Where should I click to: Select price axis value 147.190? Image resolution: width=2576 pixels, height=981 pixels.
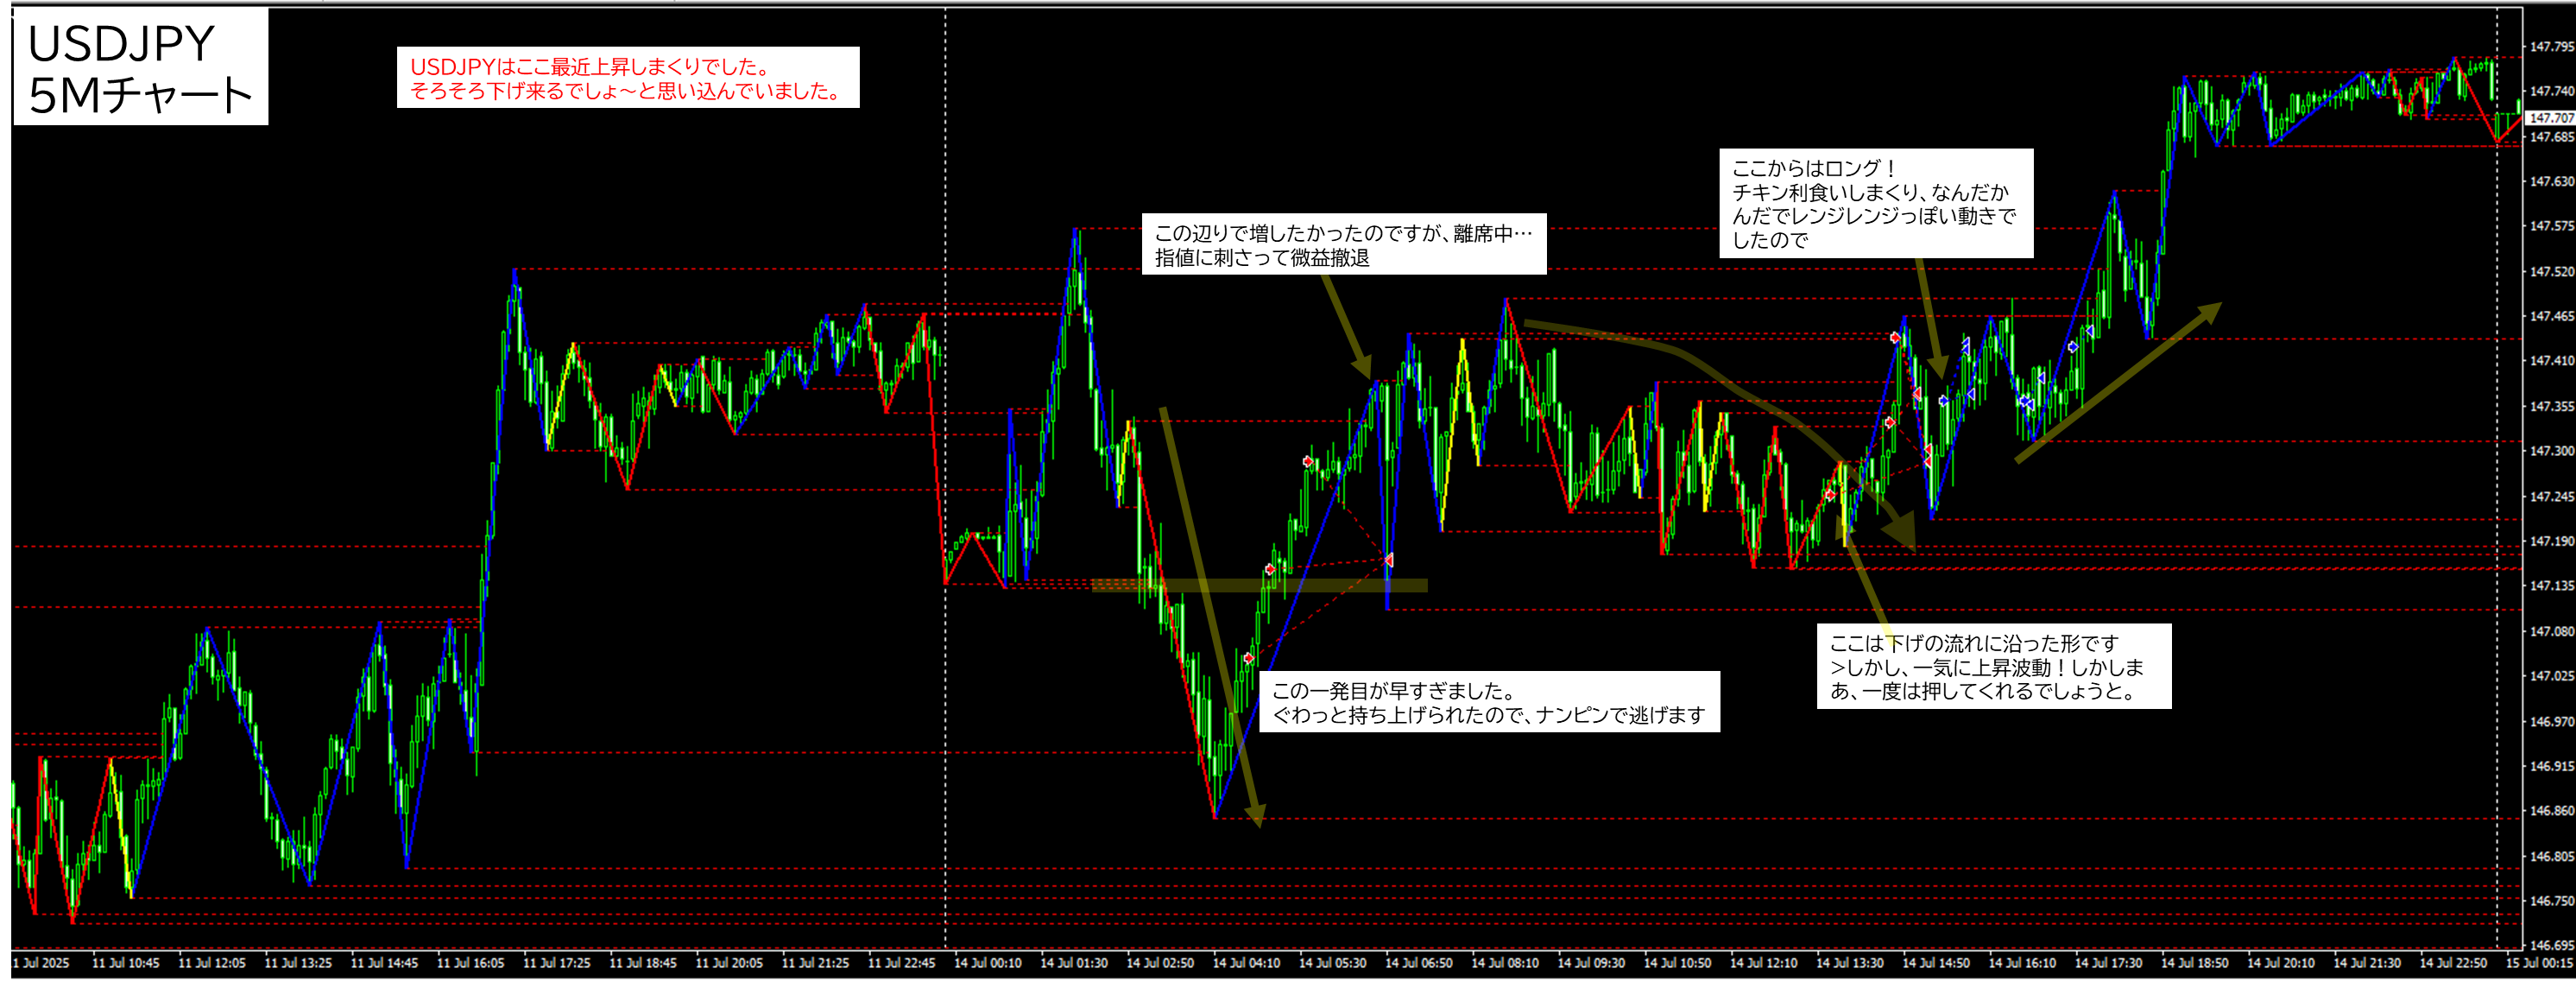pyautogui.click(x=2551, y=541)
